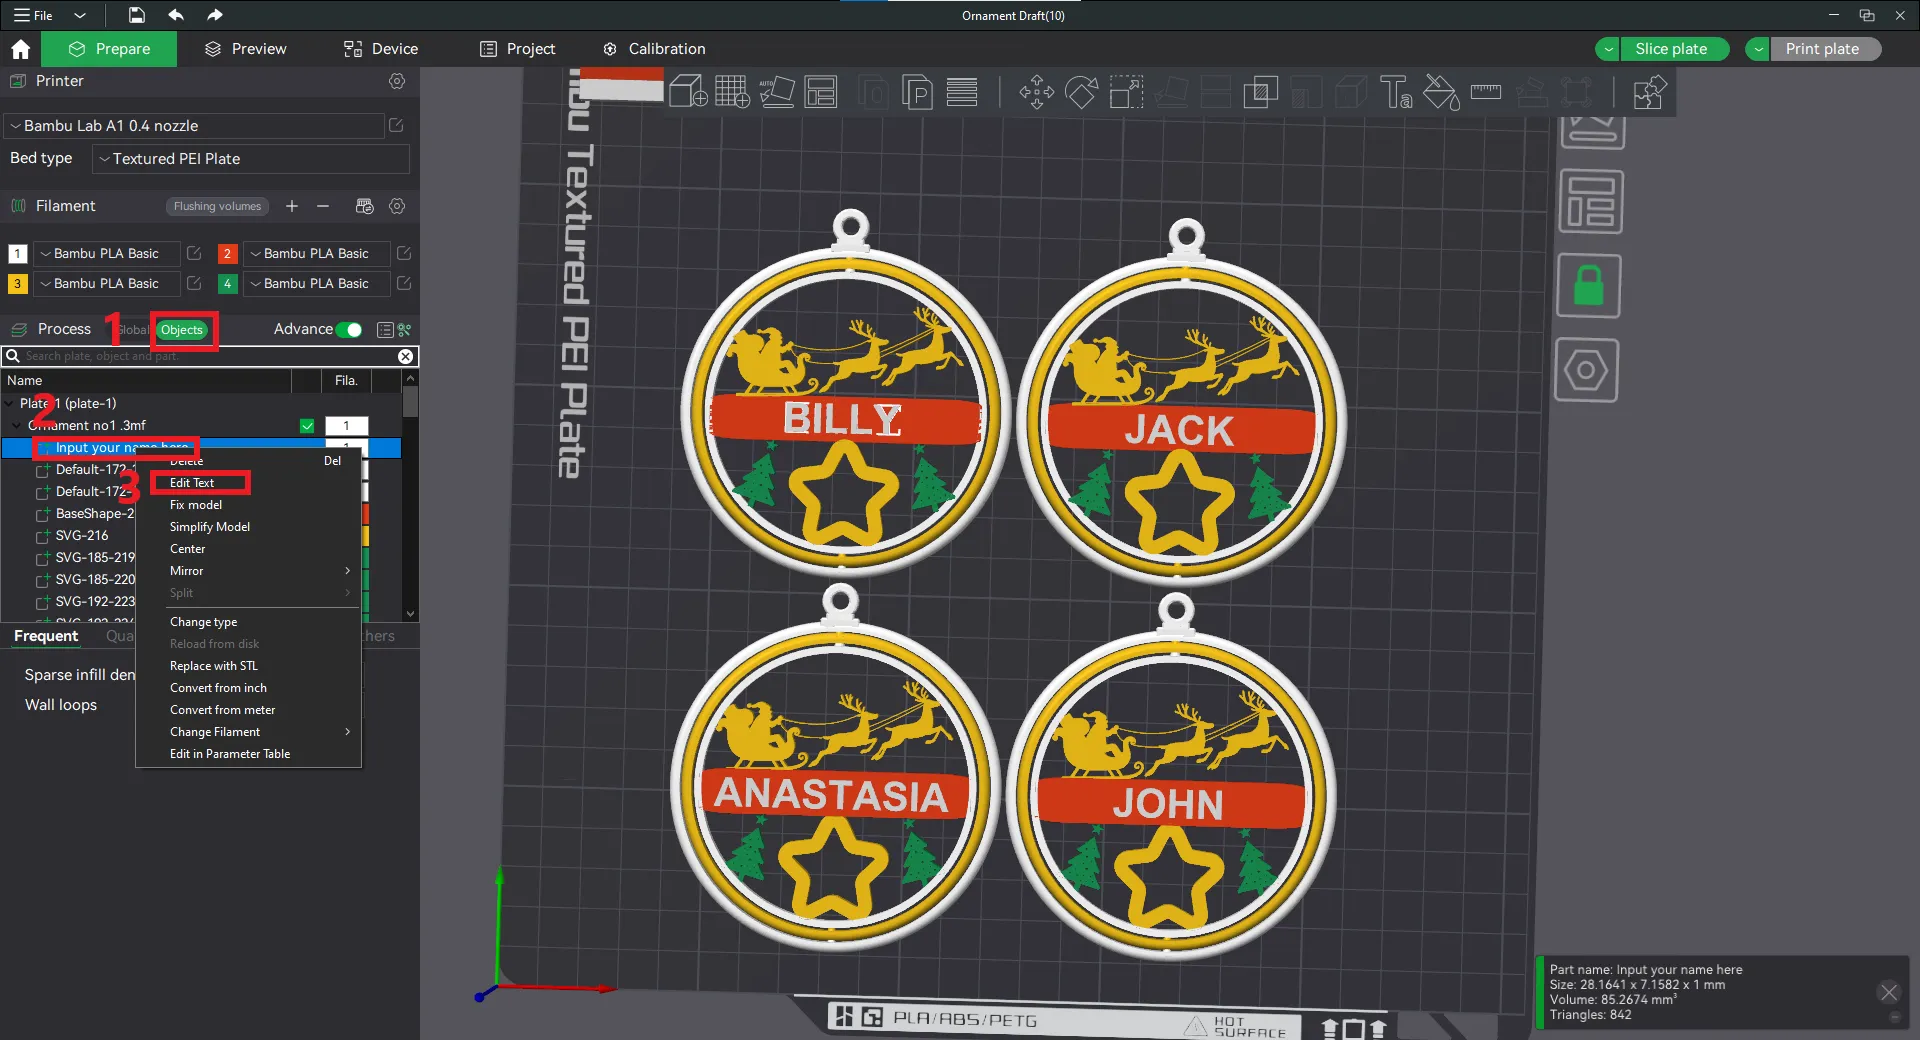Choose Fix model from context menu
The width and height of the screenshot is (1920, 1040).
click(x=196, y=505)
